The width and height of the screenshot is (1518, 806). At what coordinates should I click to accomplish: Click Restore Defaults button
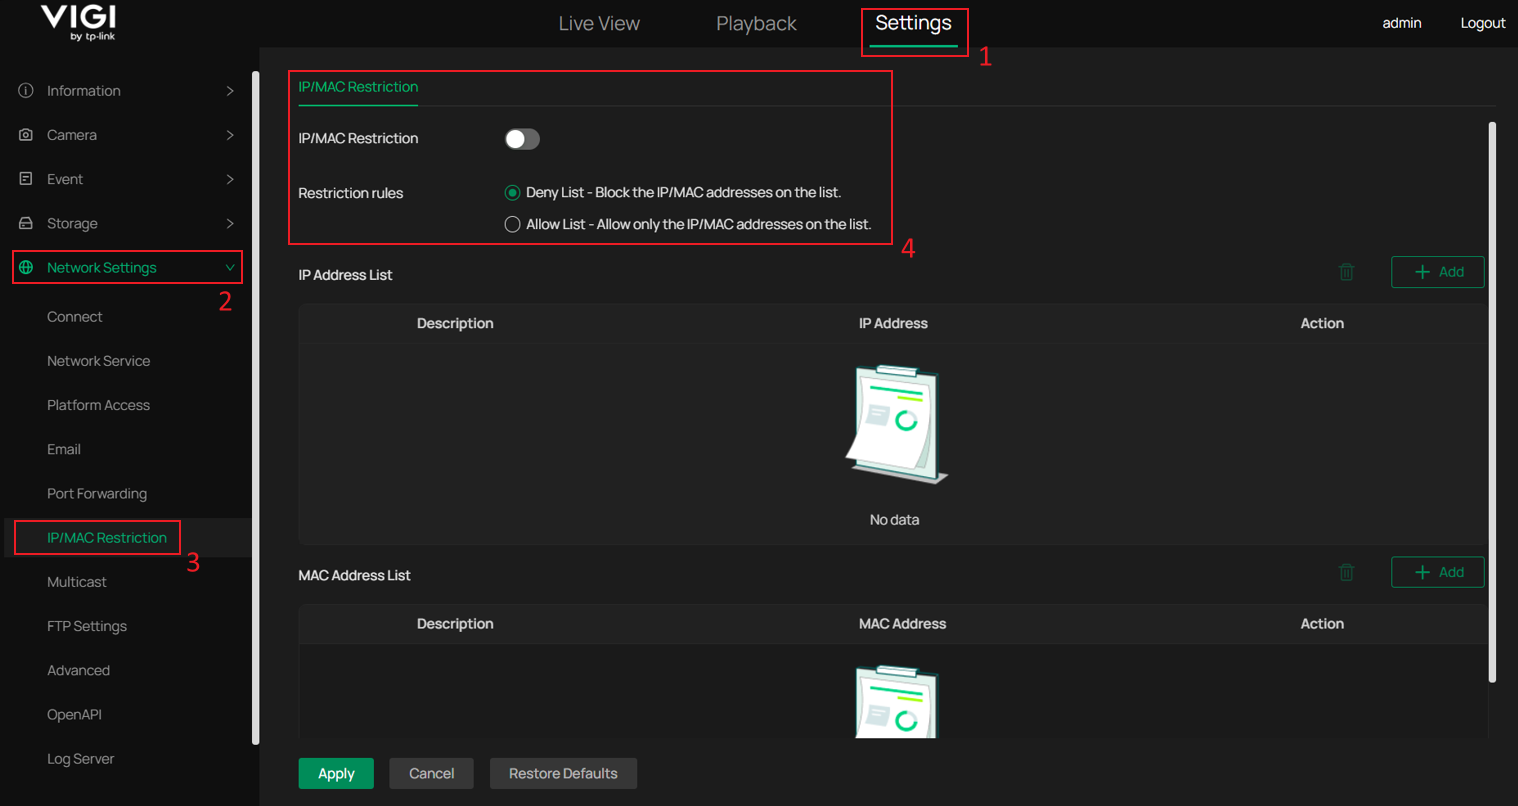point(563,773)
